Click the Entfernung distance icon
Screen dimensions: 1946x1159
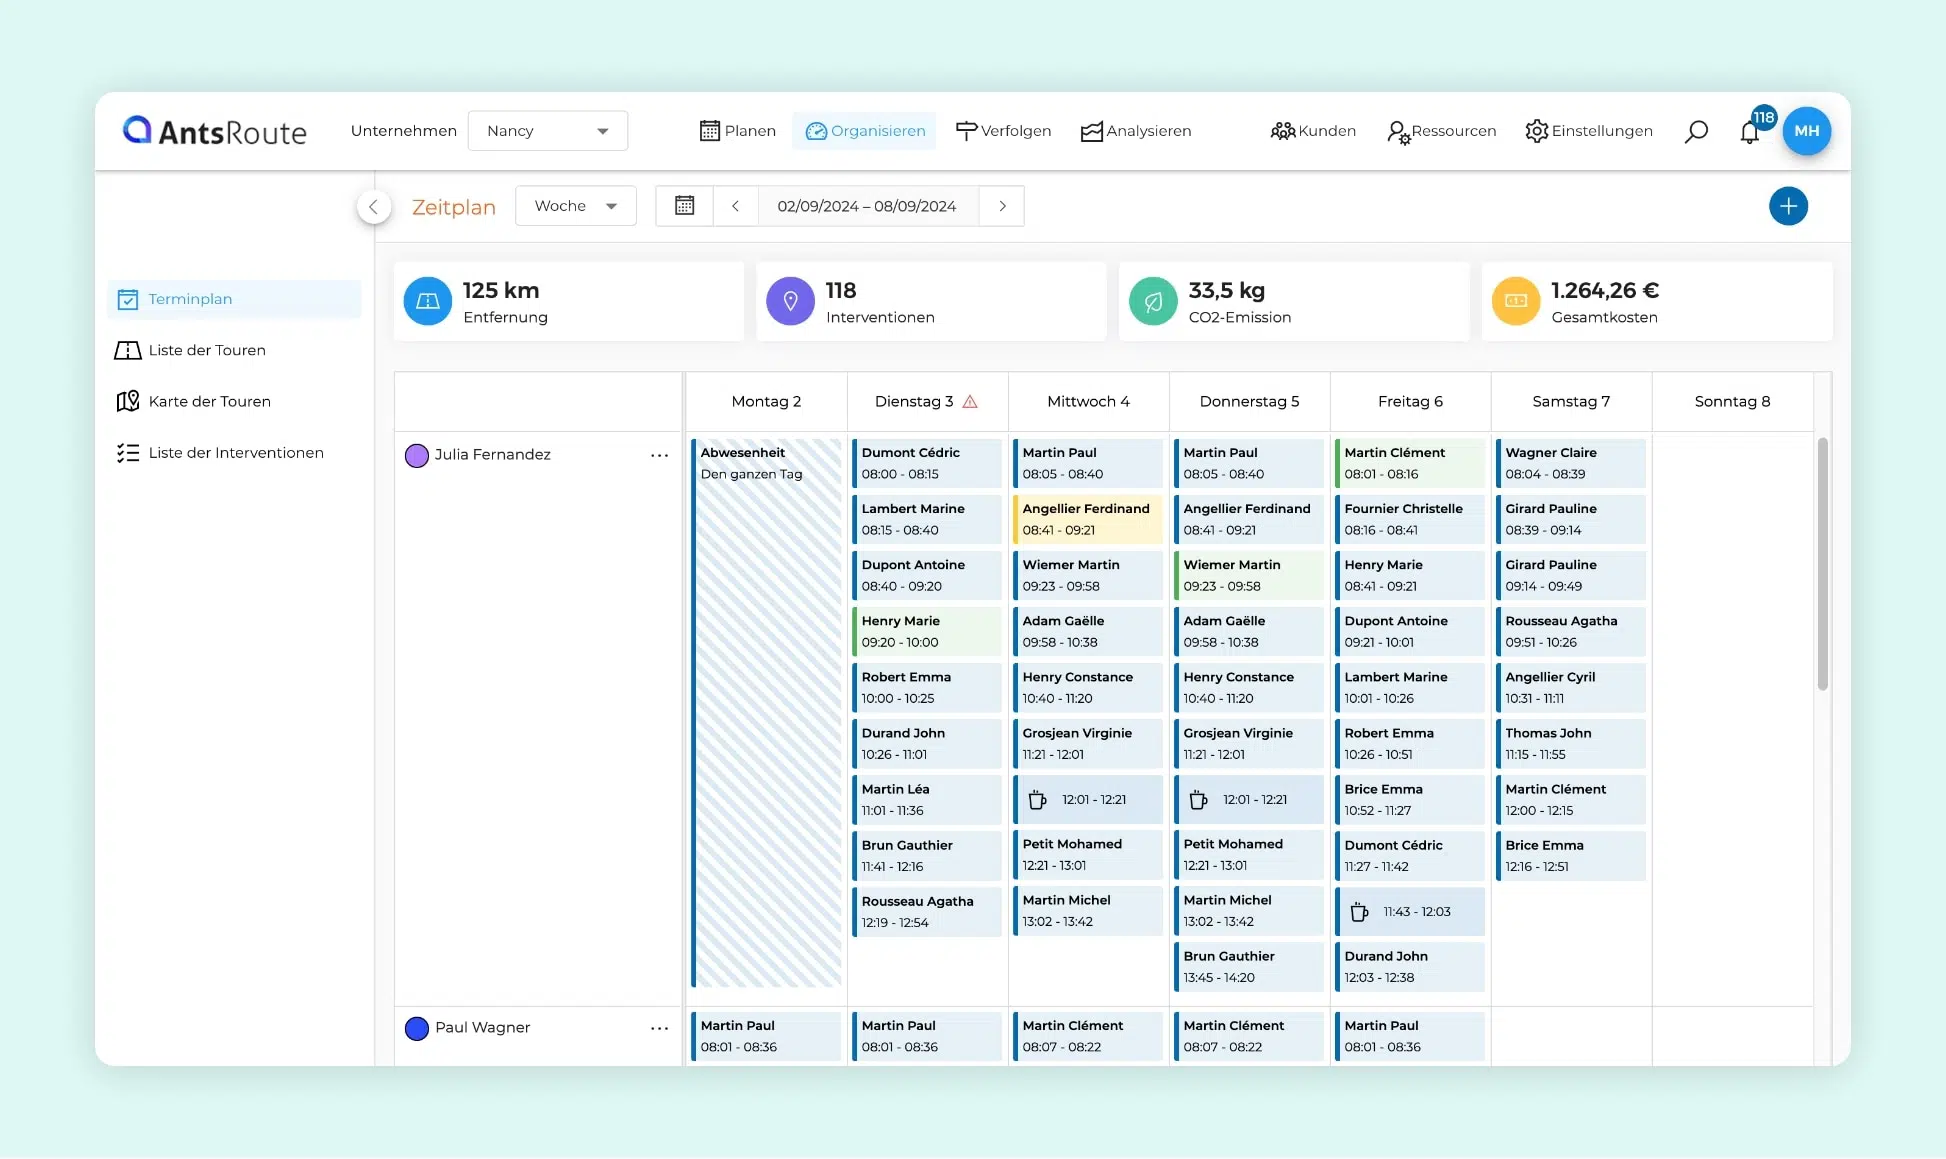click(428, 301)
